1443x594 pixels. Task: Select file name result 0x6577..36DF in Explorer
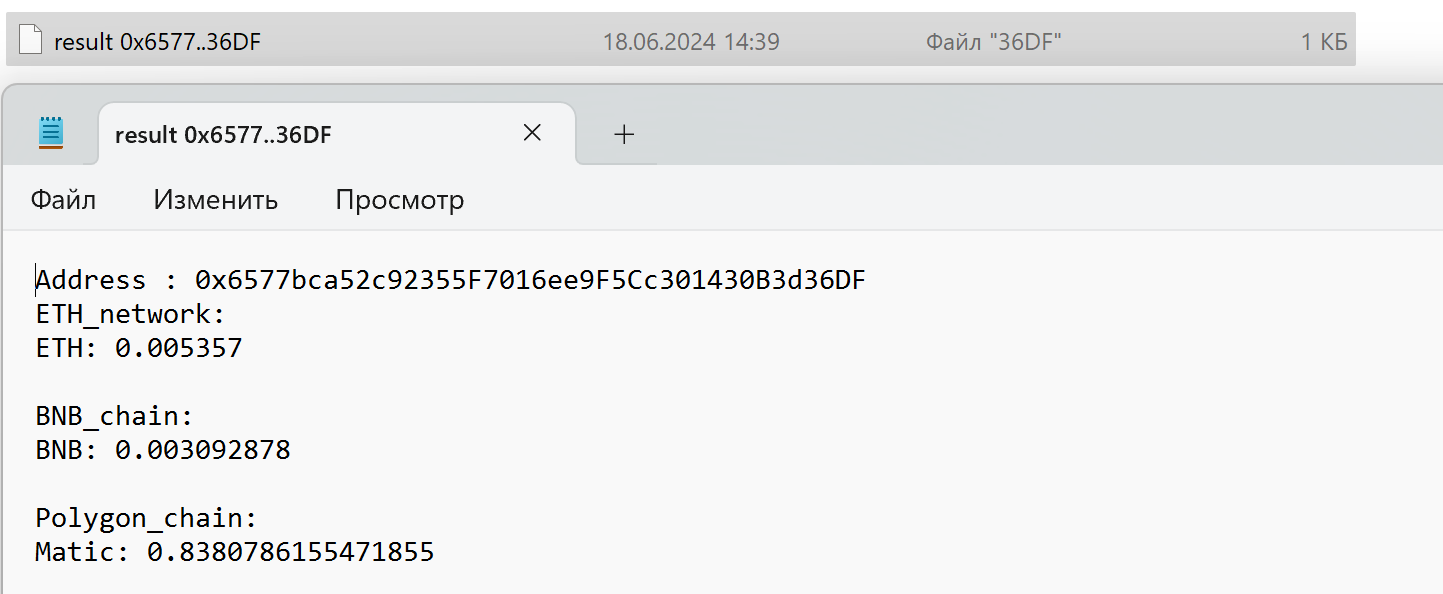point(157,41)
